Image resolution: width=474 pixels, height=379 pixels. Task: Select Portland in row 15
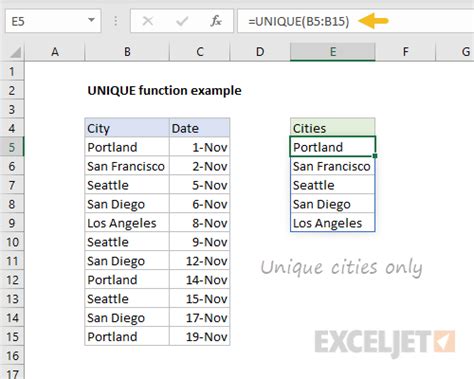pos(127,336)
